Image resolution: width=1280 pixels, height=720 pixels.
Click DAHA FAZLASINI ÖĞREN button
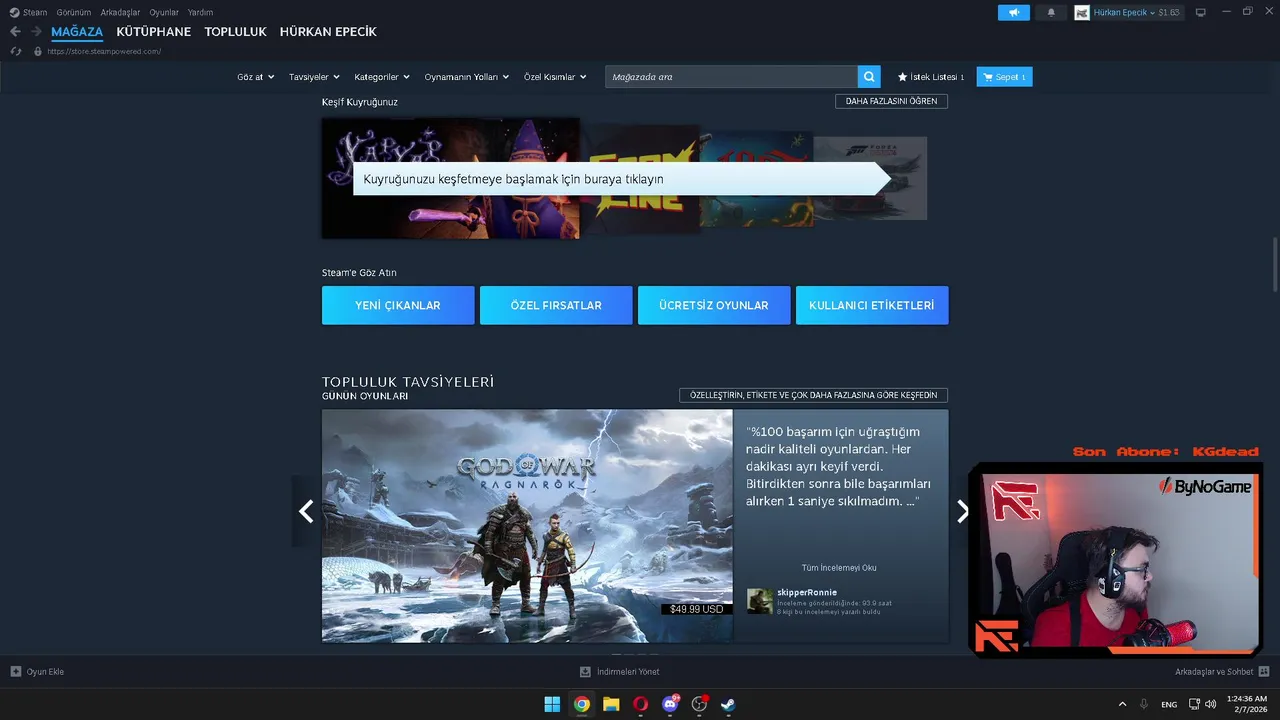(x=891, y=101)
